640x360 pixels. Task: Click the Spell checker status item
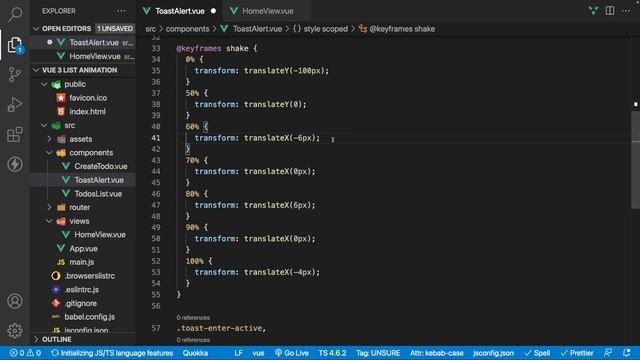(537, 353)
